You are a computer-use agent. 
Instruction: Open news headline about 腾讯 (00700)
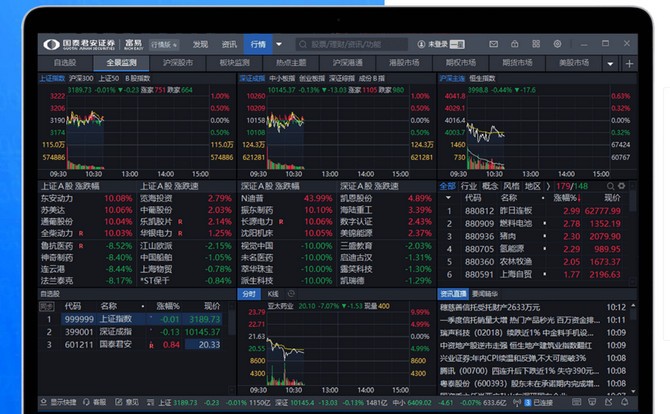coord(519,371)
